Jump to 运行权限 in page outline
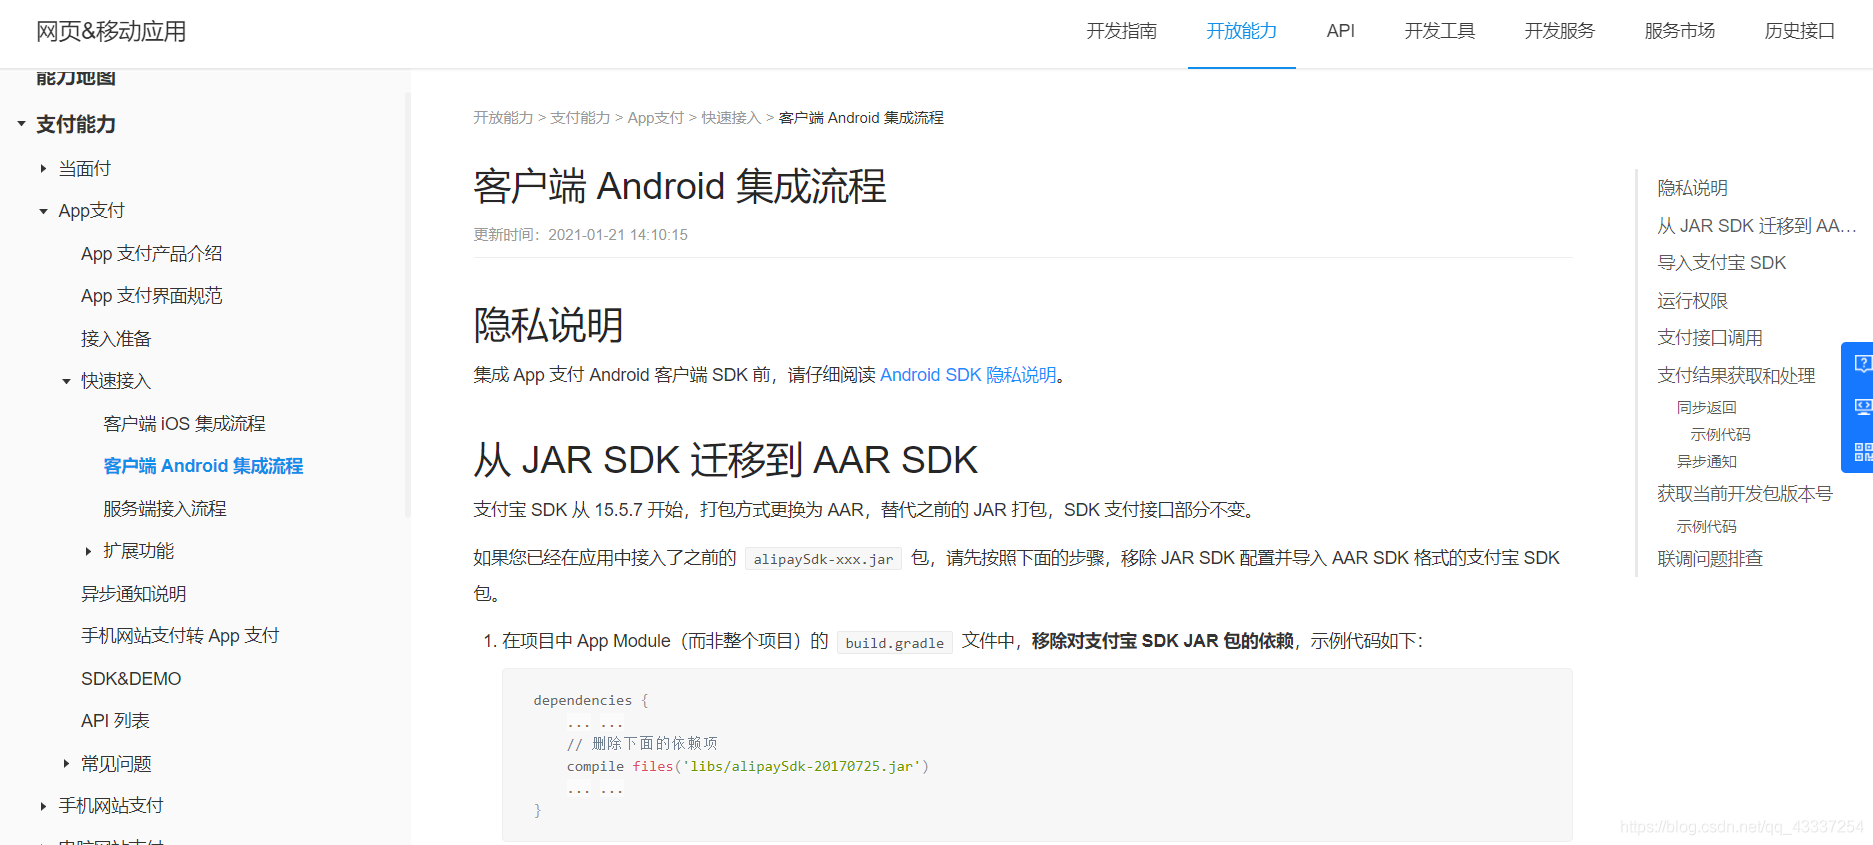 click(x=1692, y=301)
